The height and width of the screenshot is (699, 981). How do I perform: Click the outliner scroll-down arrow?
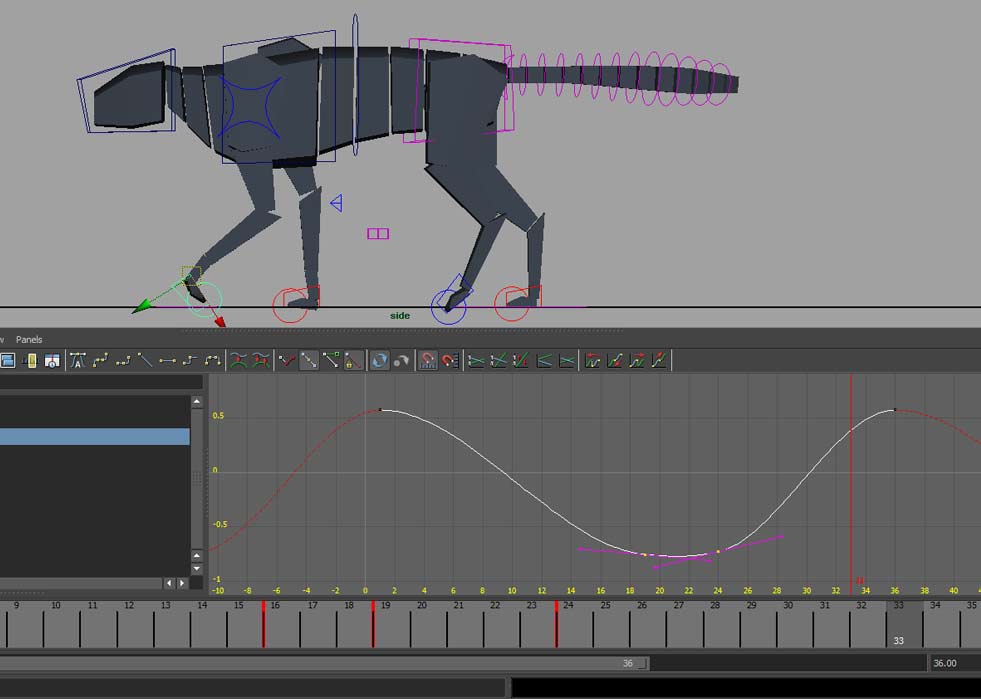point(196,569)
